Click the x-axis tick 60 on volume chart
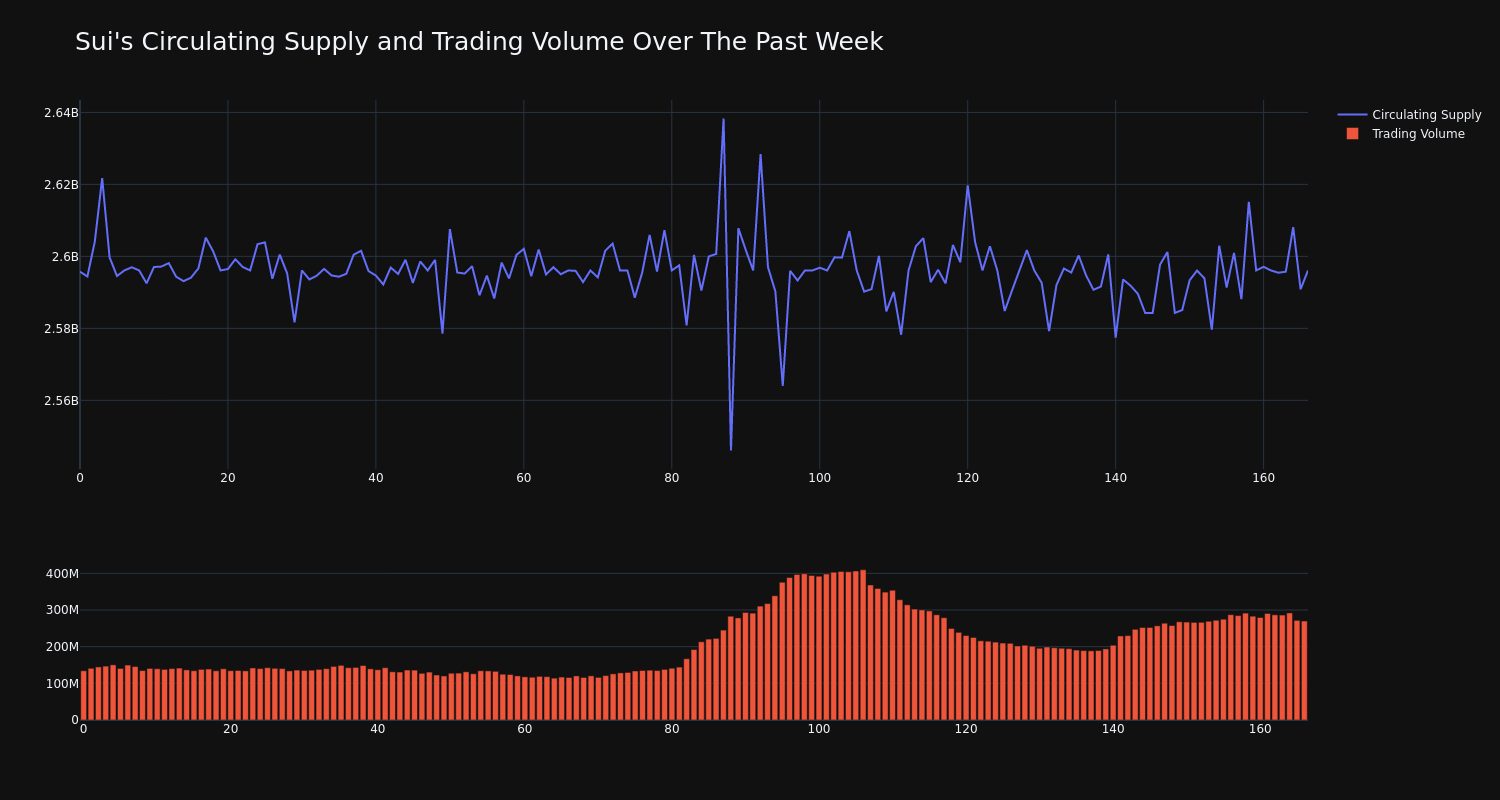The height and width of the screenshot is (800, 1500). (525, 729)
